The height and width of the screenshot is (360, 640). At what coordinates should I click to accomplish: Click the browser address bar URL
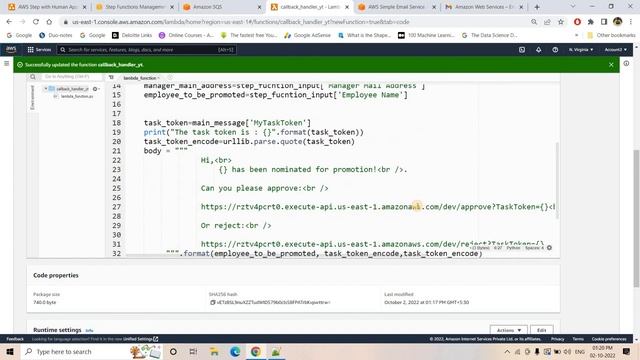coord(241,22)
